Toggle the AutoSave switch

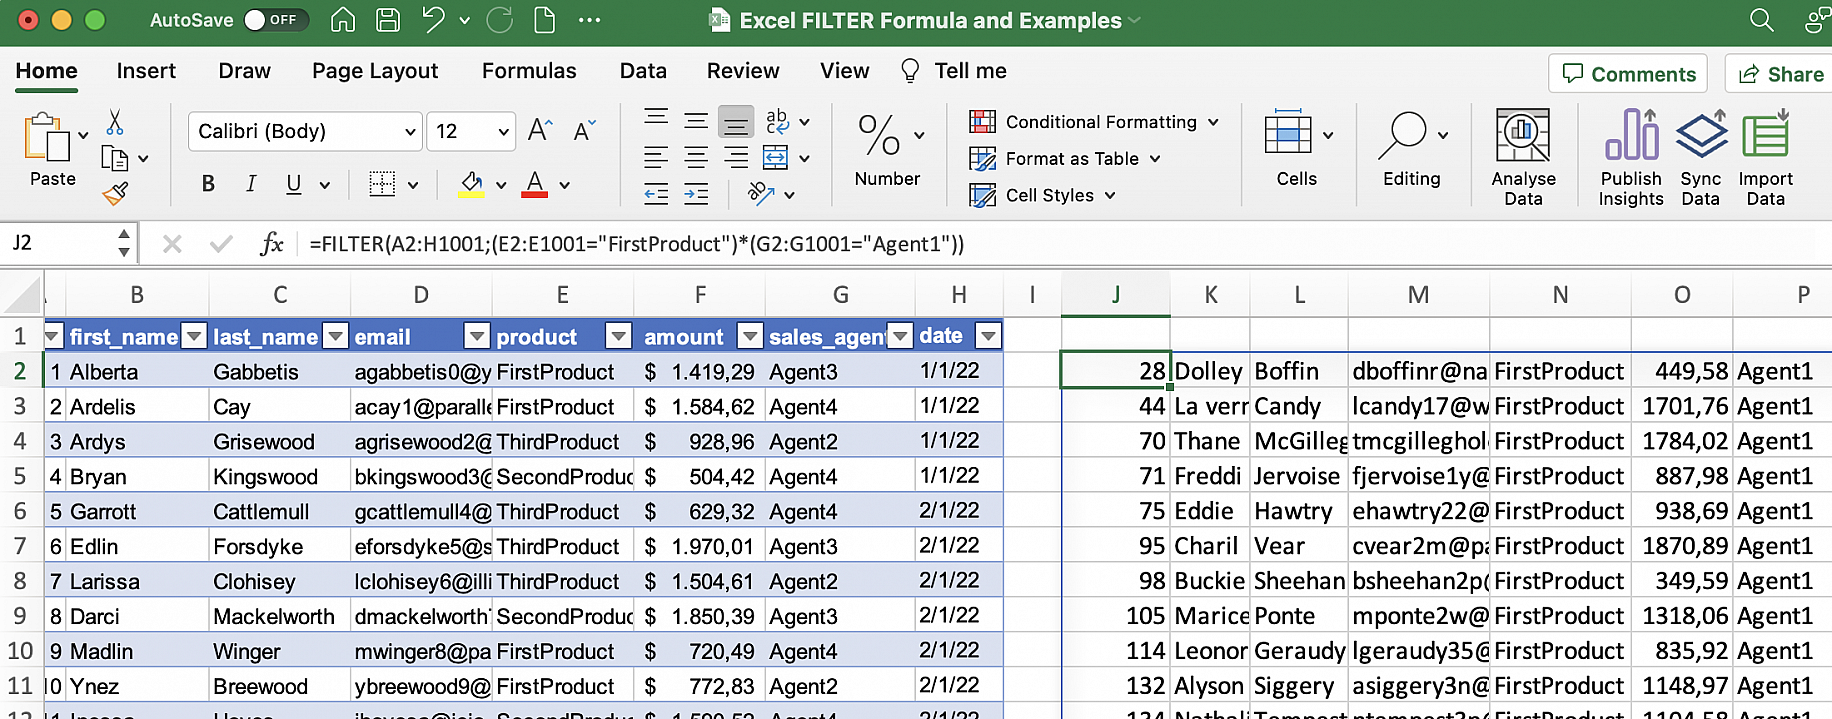click(276, 20)
